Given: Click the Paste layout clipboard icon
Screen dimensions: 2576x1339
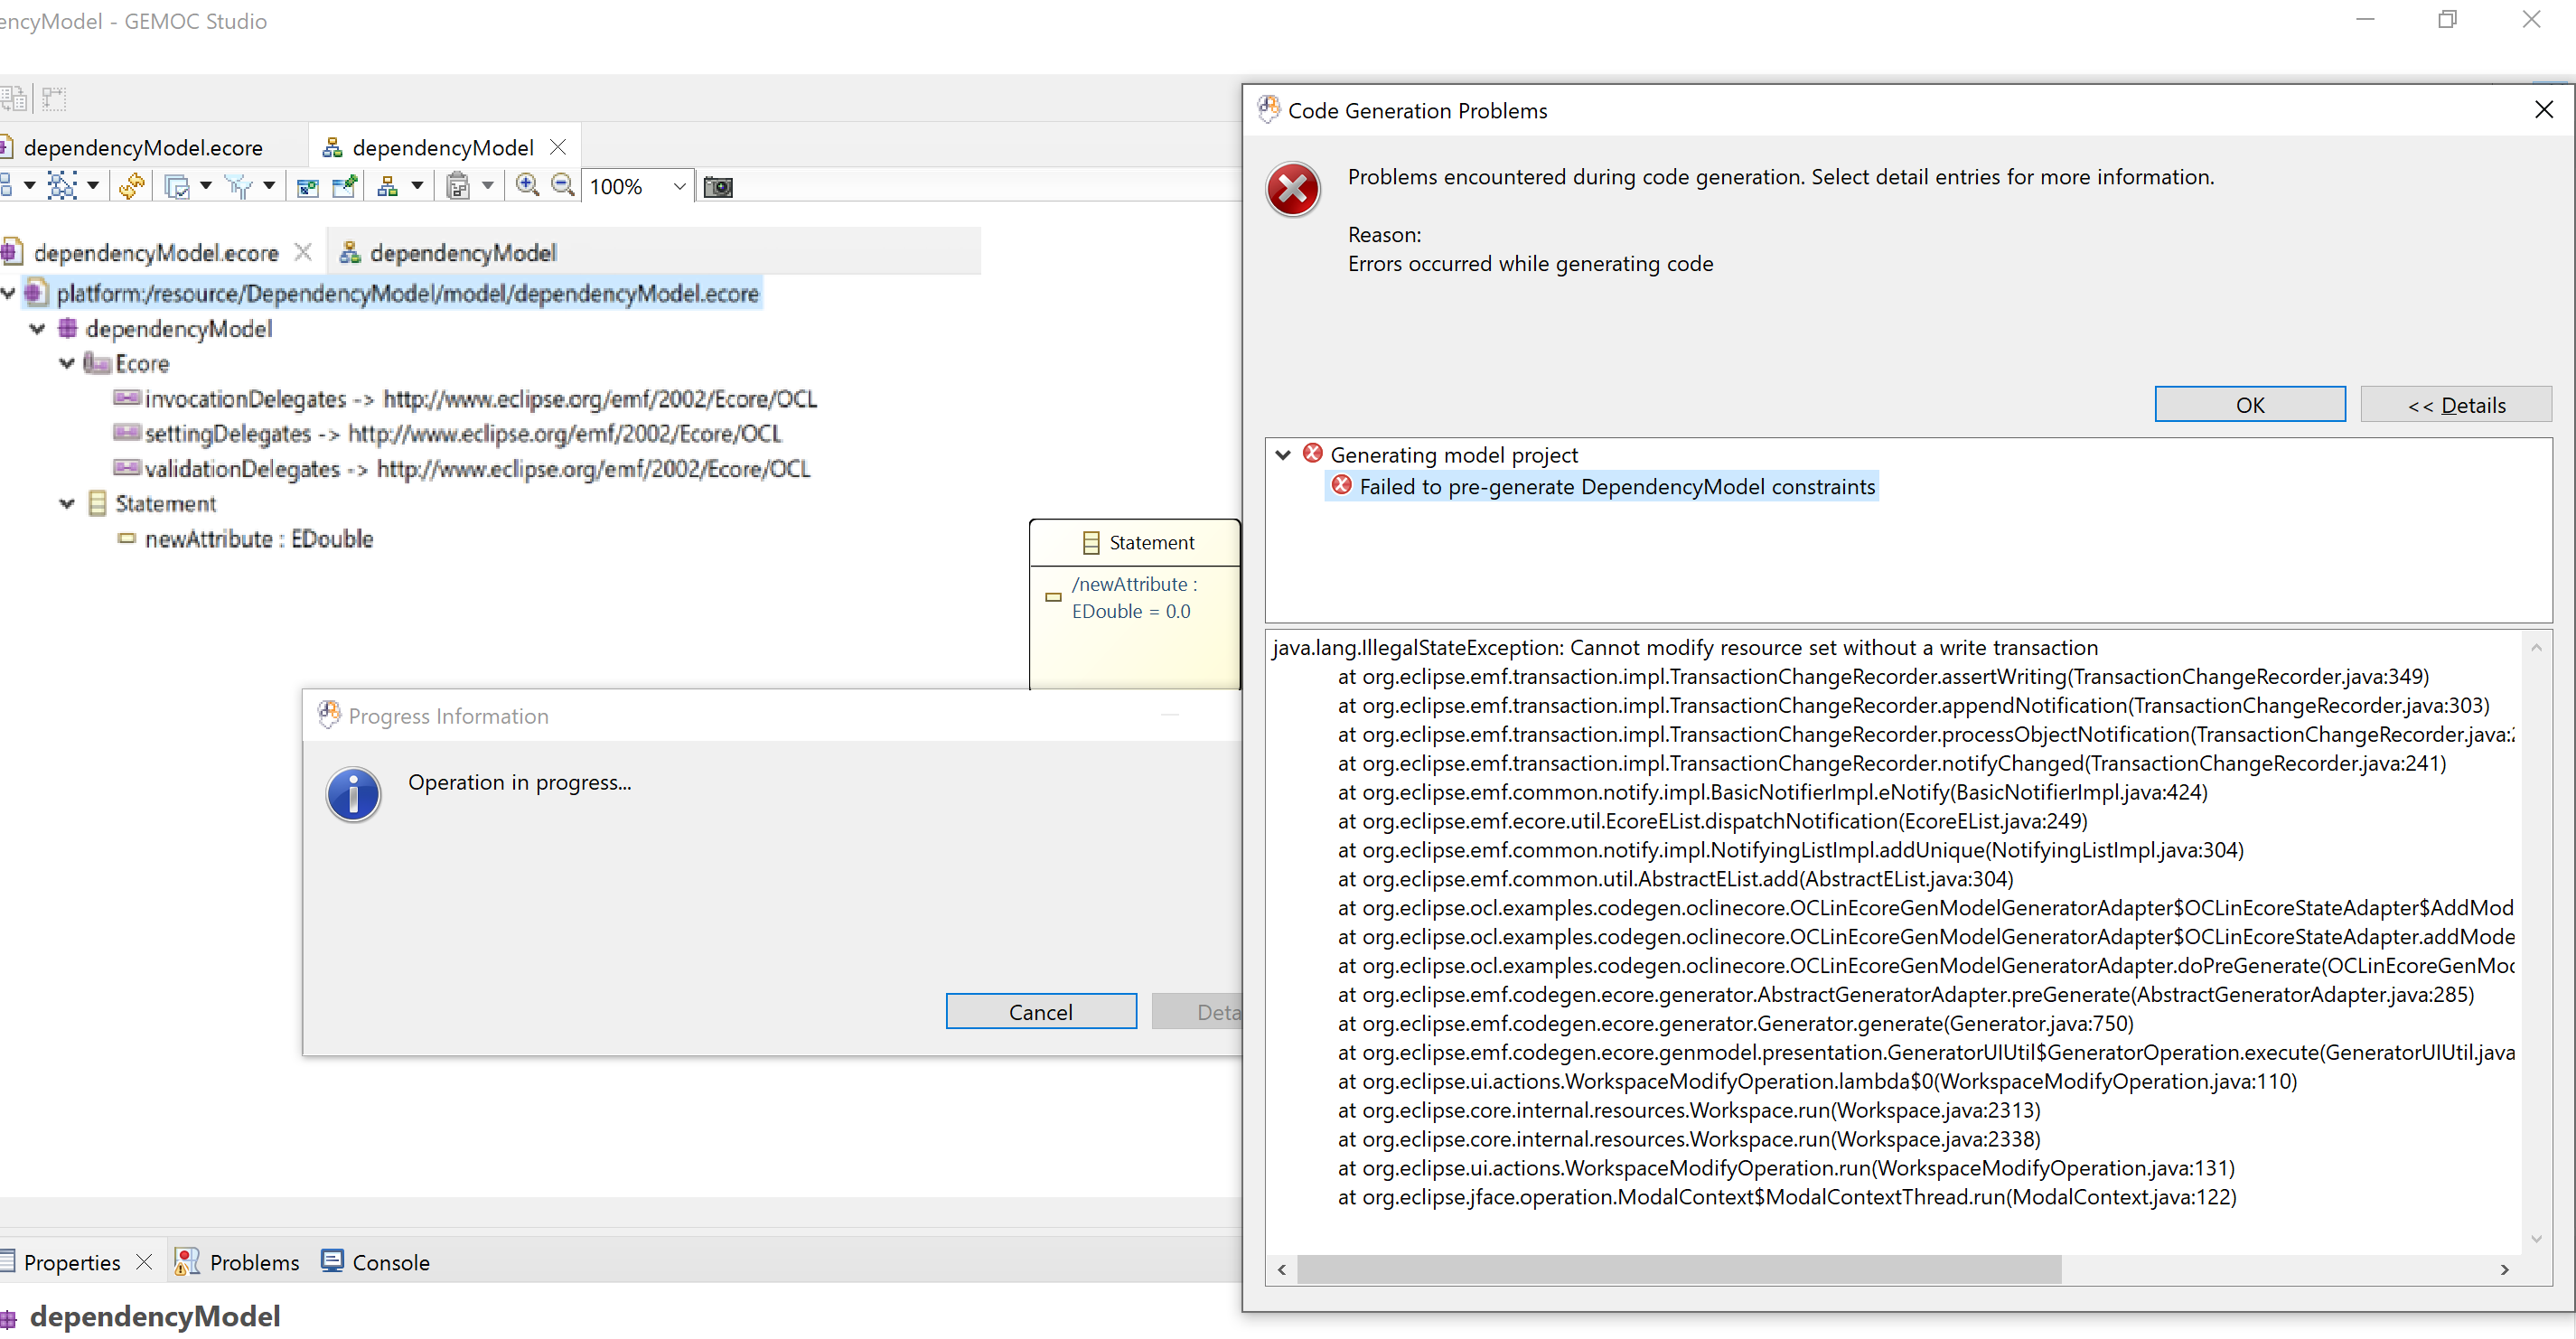Looking at the screenshot, I should pos(458,186).
